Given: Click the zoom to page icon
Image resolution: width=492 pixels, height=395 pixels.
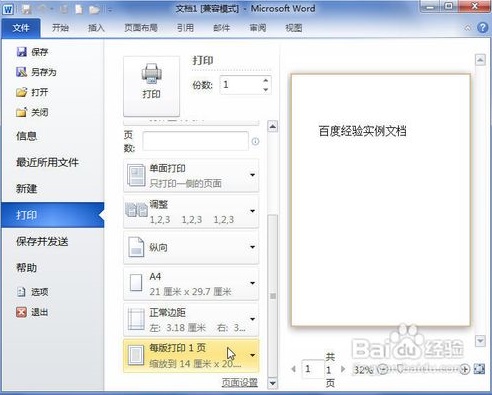Looking at the screenshot, I should pyautogui.click(x=479, y=369).
